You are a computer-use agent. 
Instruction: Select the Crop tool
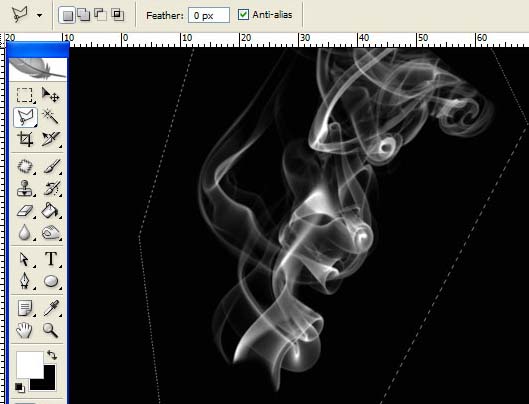(x=25, y=139)
